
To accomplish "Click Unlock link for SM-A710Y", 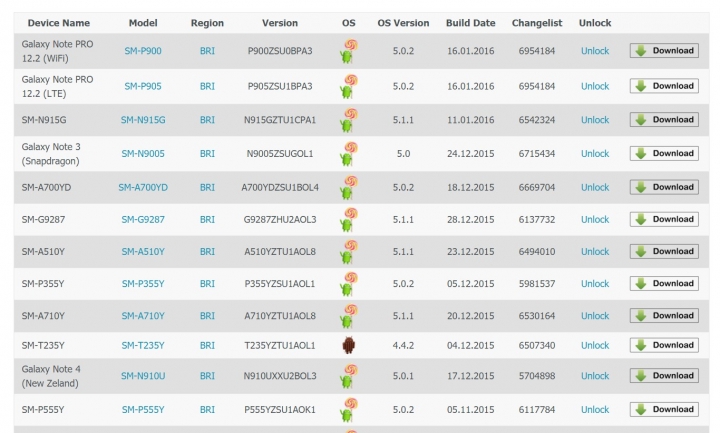I will 595,316.
